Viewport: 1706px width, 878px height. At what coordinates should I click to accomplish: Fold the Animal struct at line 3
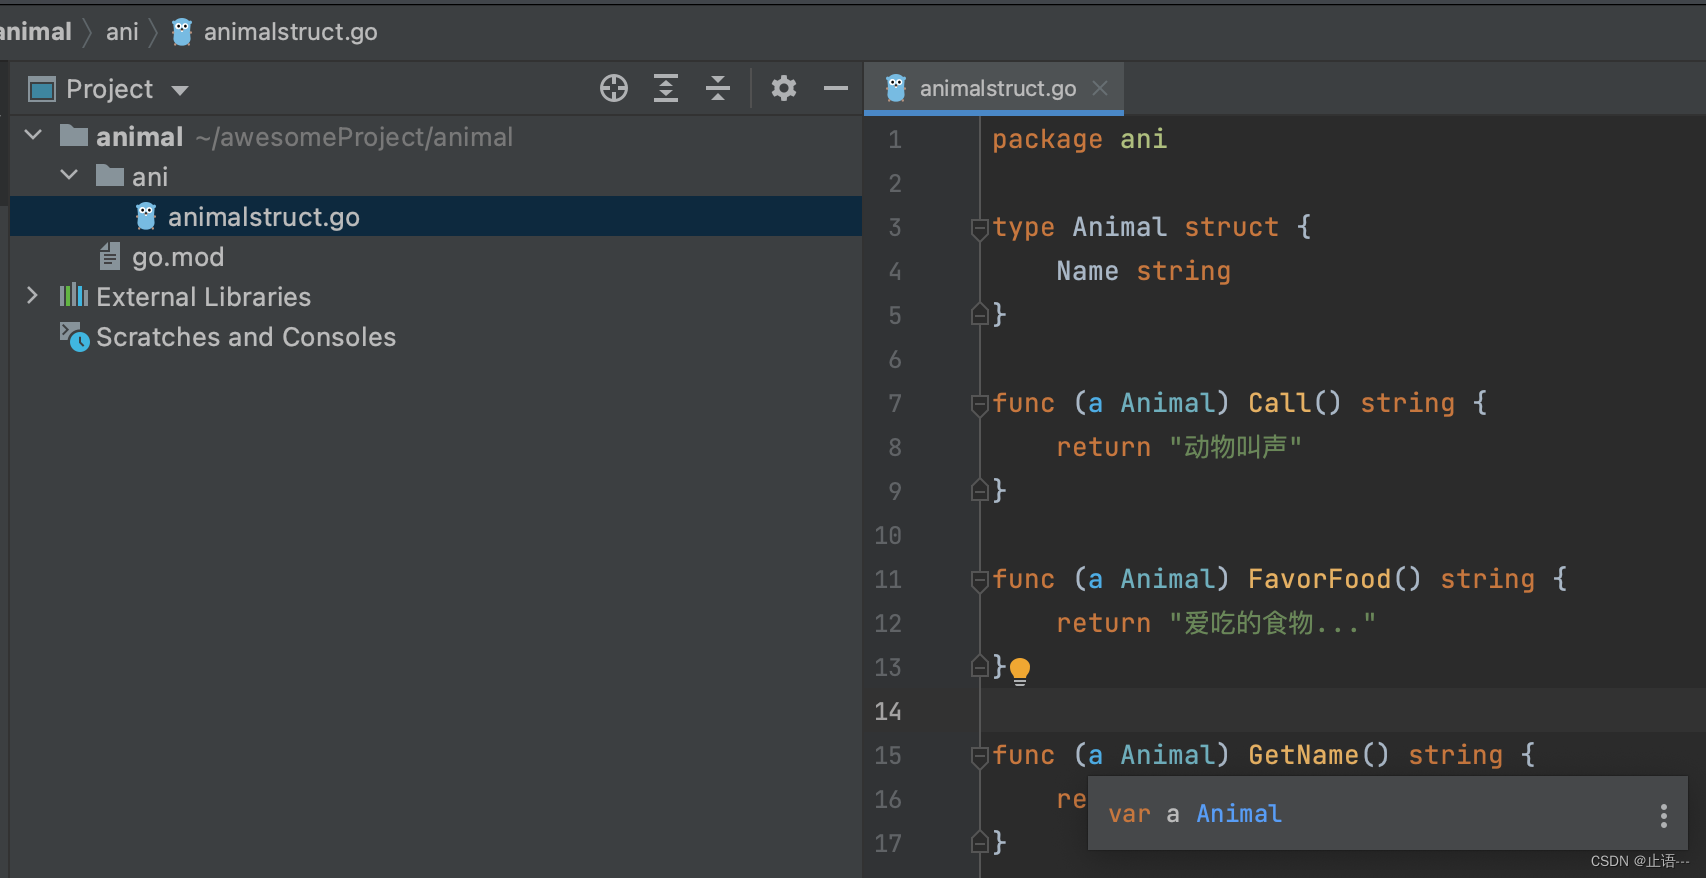[x=980, y=229]
